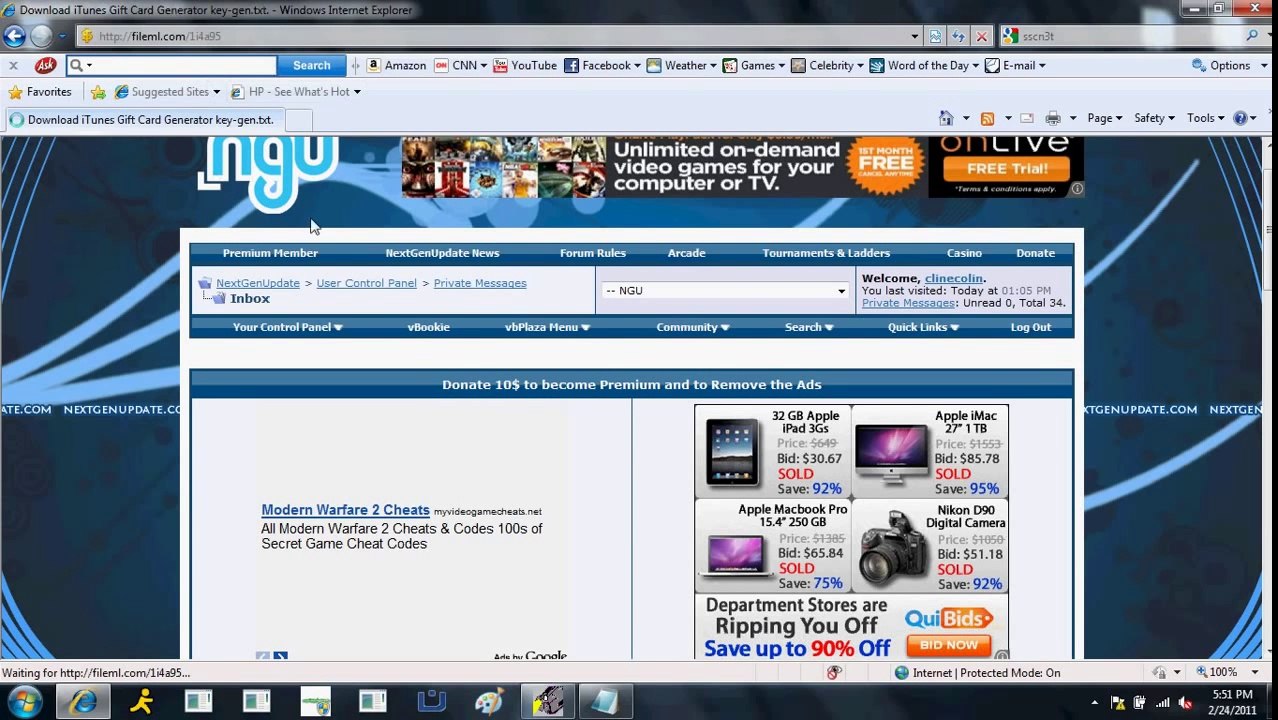The height and width of the screenshot is (720, 1278).
Task: Click the Tournaments & Ladders link
Action: (826, 253)
